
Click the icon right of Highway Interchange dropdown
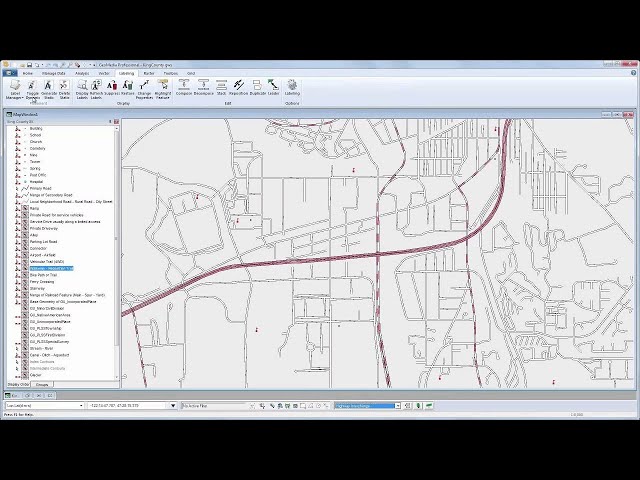pos(407,406)
